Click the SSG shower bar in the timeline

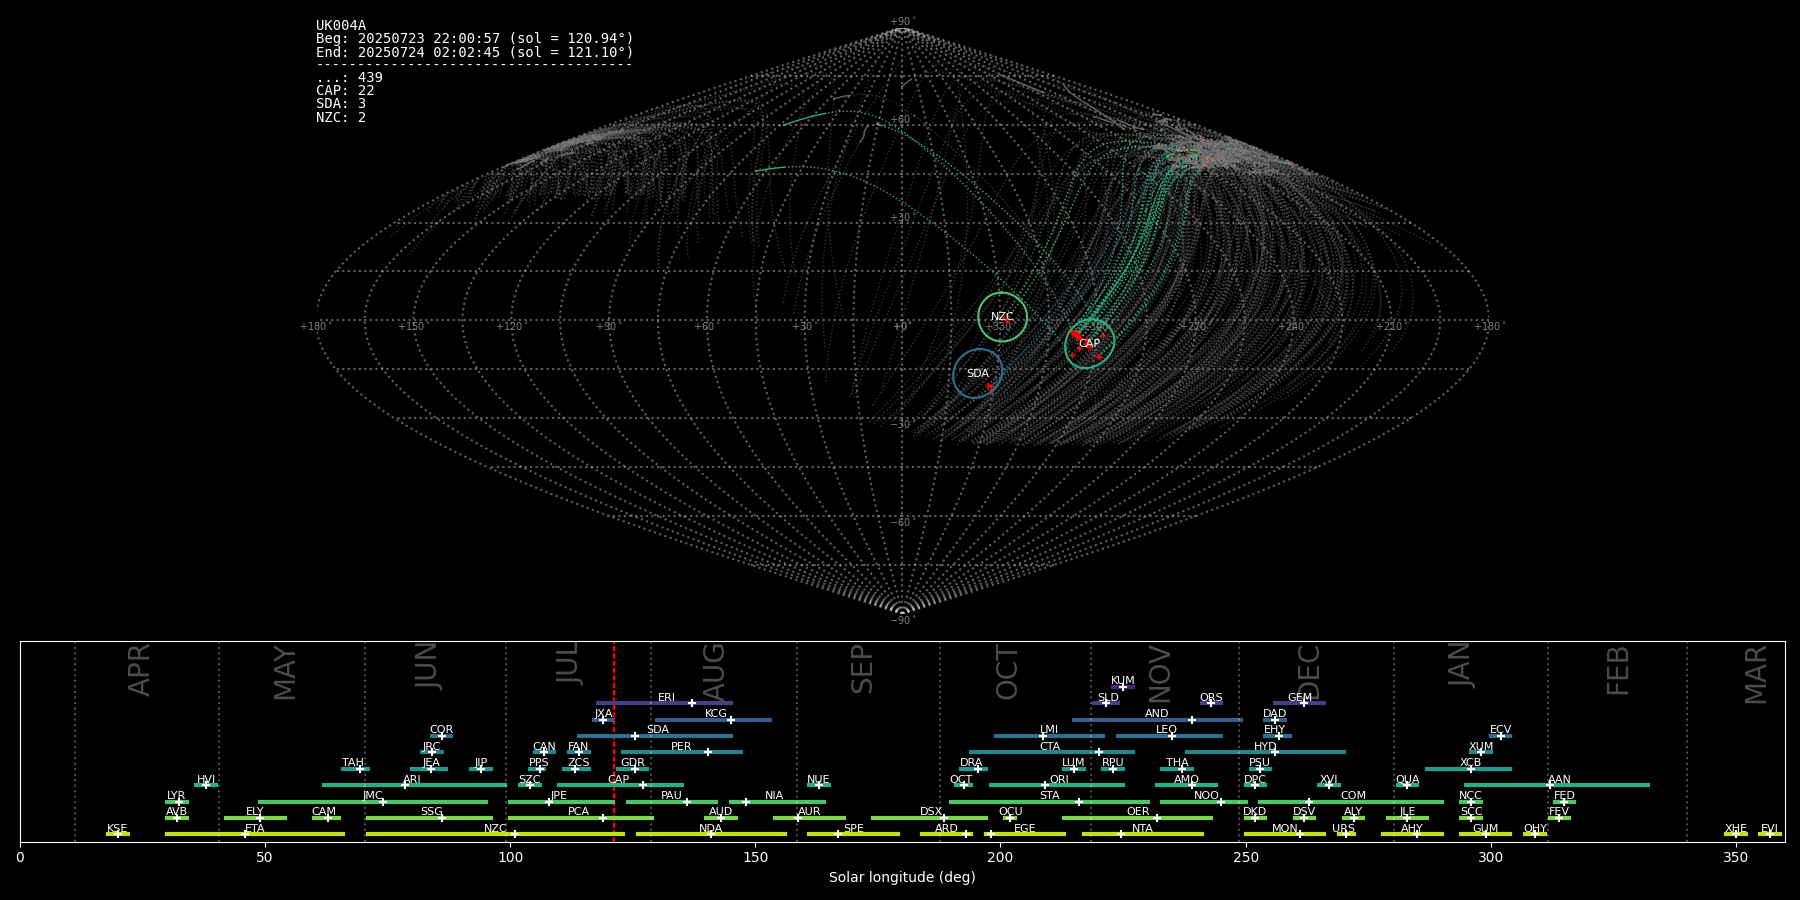click(x=429, y=817)
